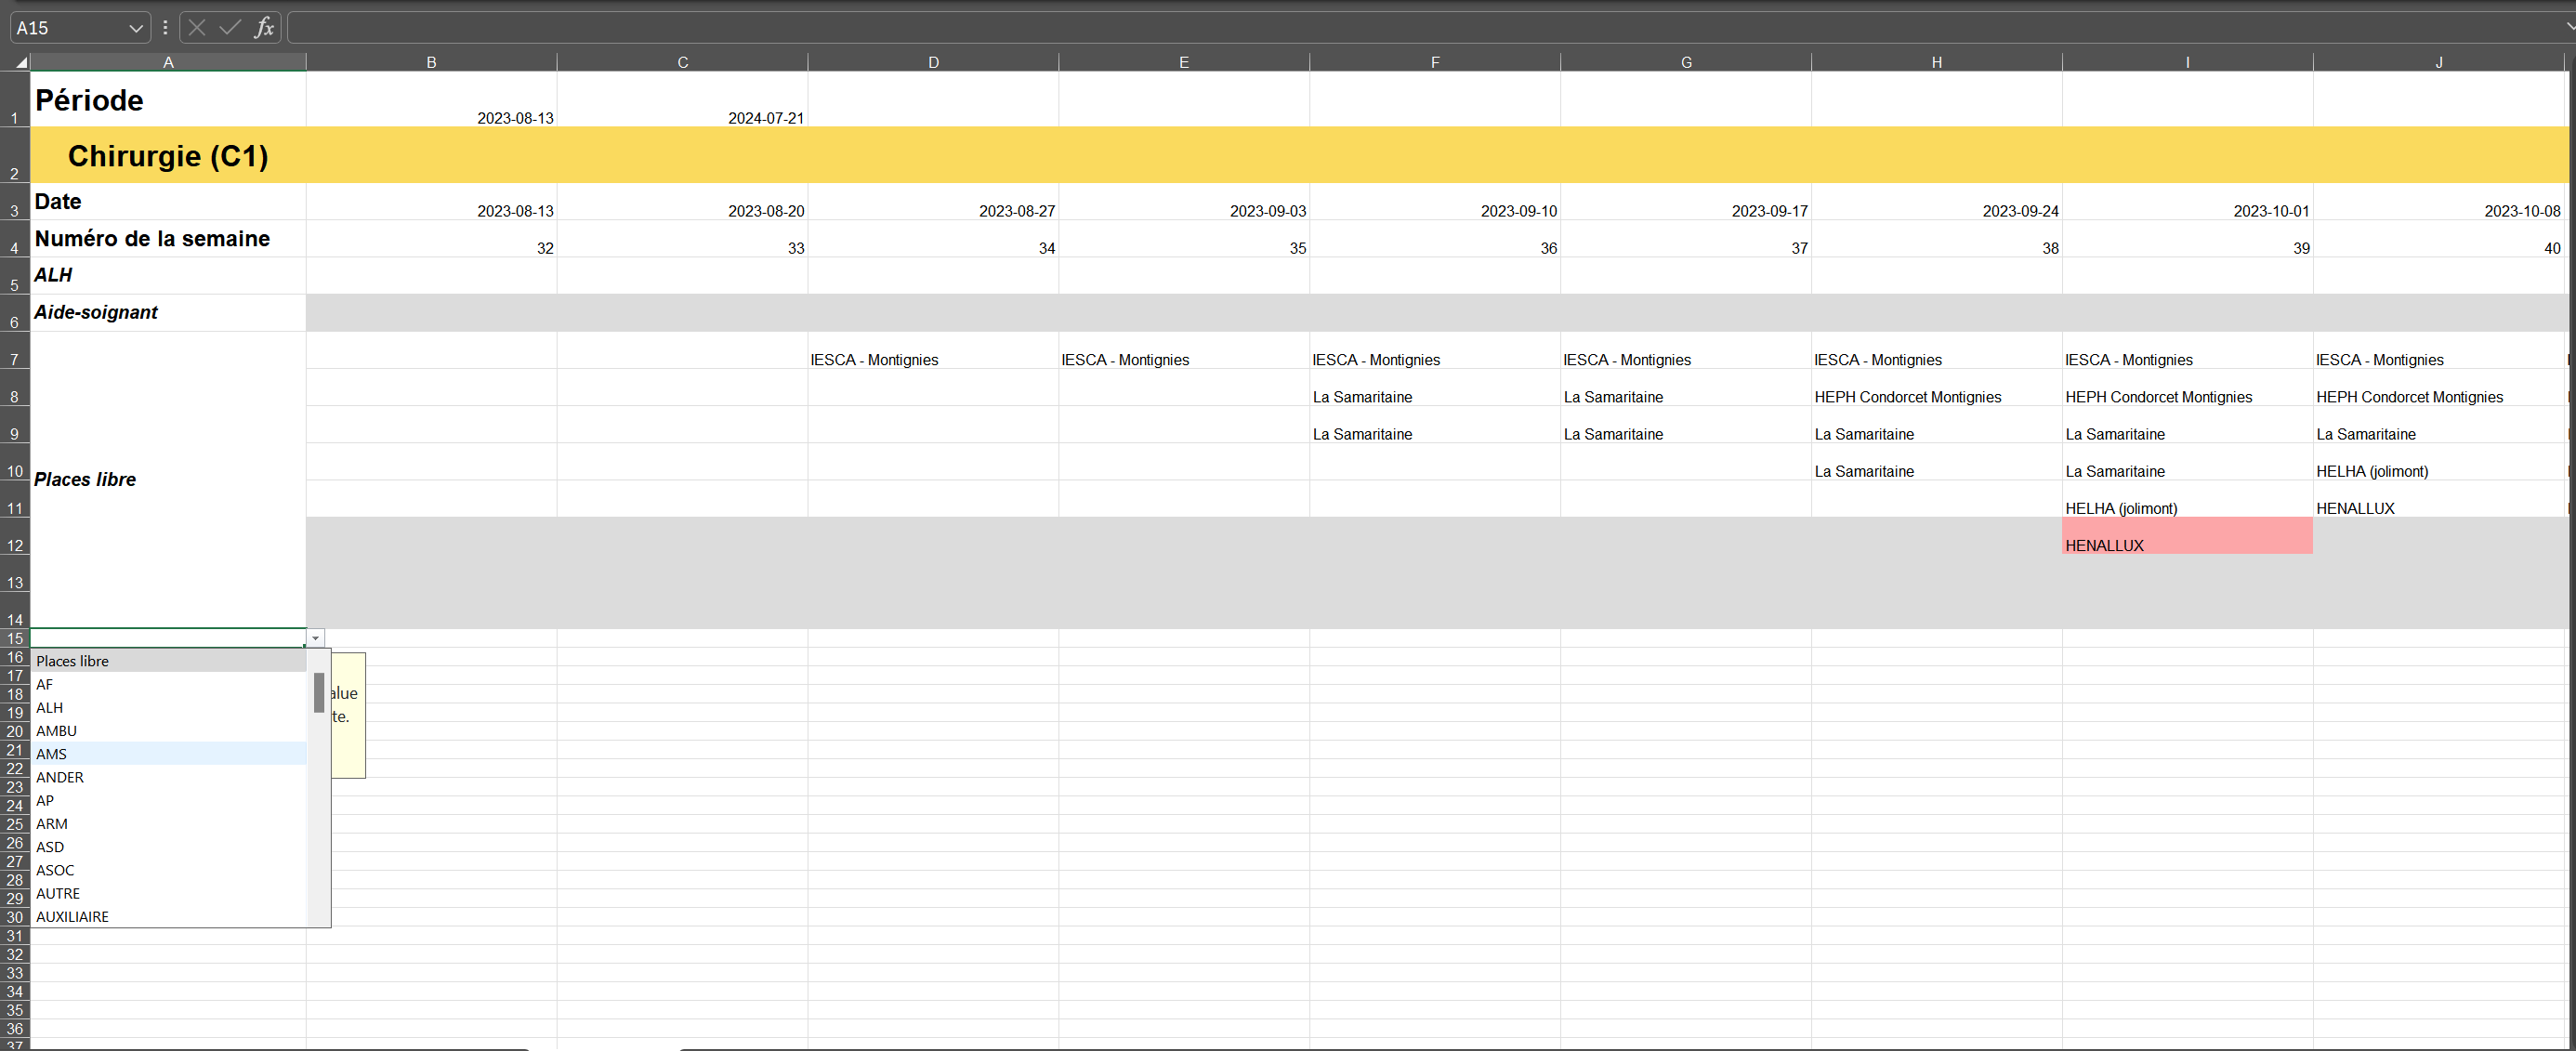
Task: Select column C header
Action: pyautogui.click(x=682, y=62)
